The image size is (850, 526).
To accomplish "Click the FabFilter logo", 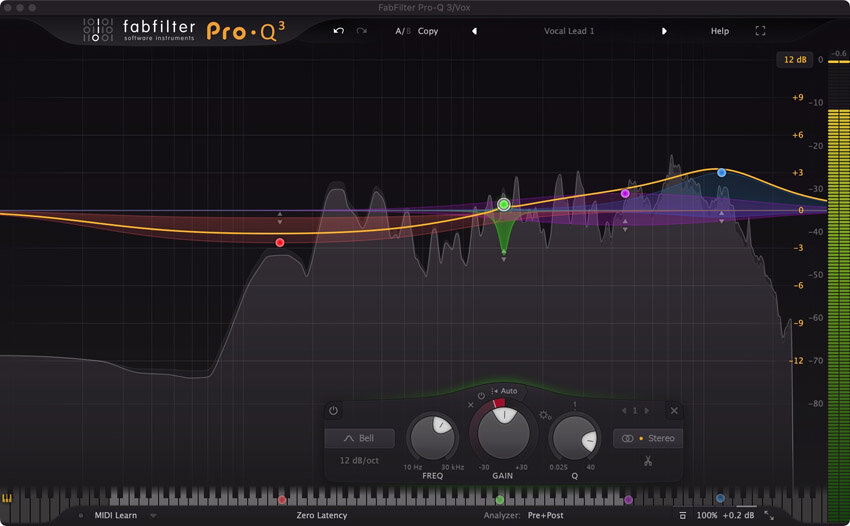I will click(x=139, y=30).
